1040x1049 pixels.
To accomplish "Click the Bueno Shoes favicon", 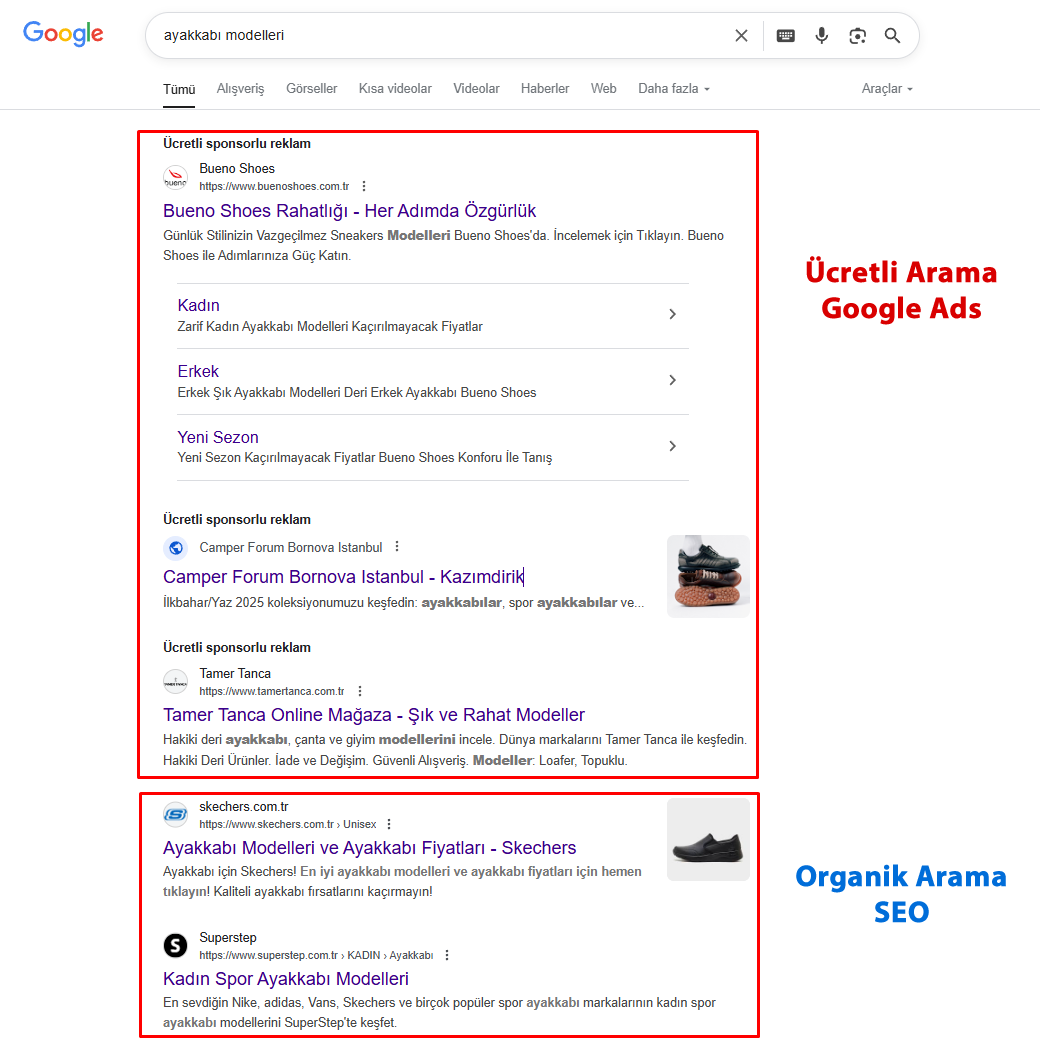I will coord(175,177).
